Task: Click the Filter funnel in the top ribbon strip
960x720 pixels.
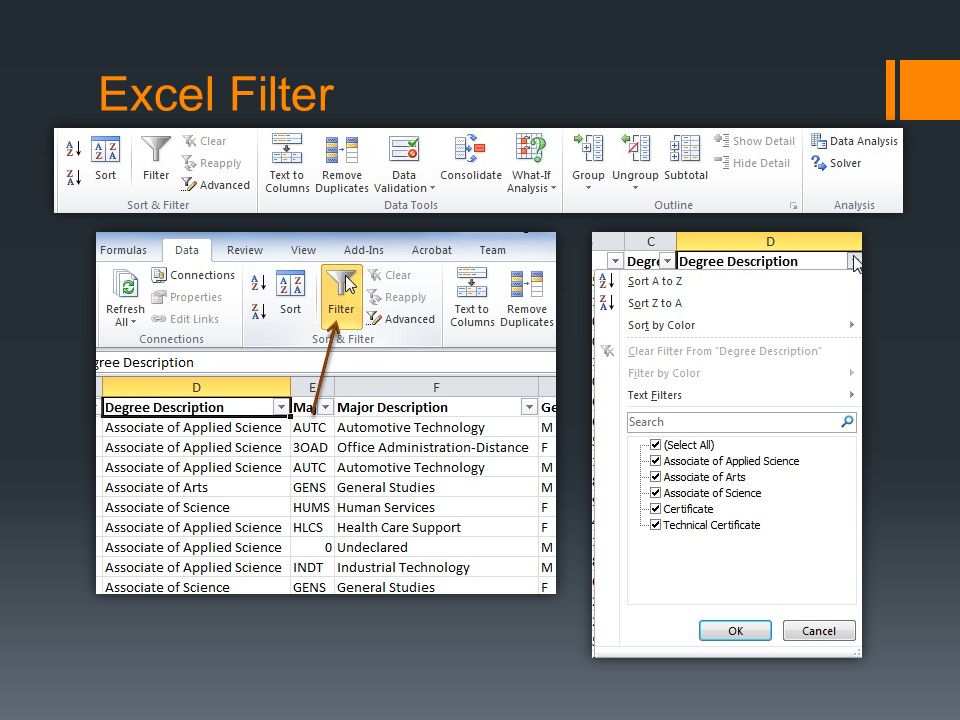Action: pos(156,159)
